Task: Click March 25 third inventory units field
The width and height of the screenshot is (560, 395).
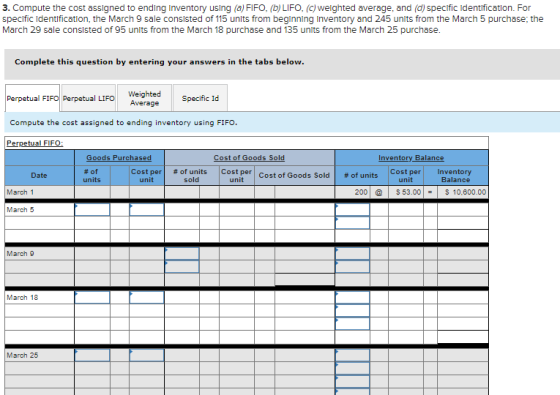Action: 352,381
